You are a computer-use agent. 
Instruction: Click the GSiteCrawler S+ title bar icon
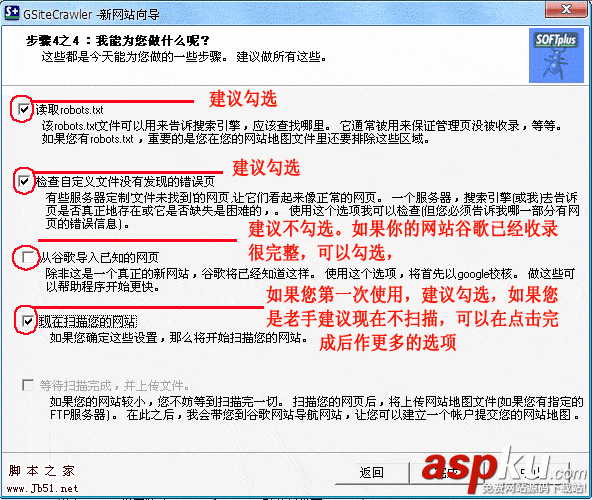(11, 13)
